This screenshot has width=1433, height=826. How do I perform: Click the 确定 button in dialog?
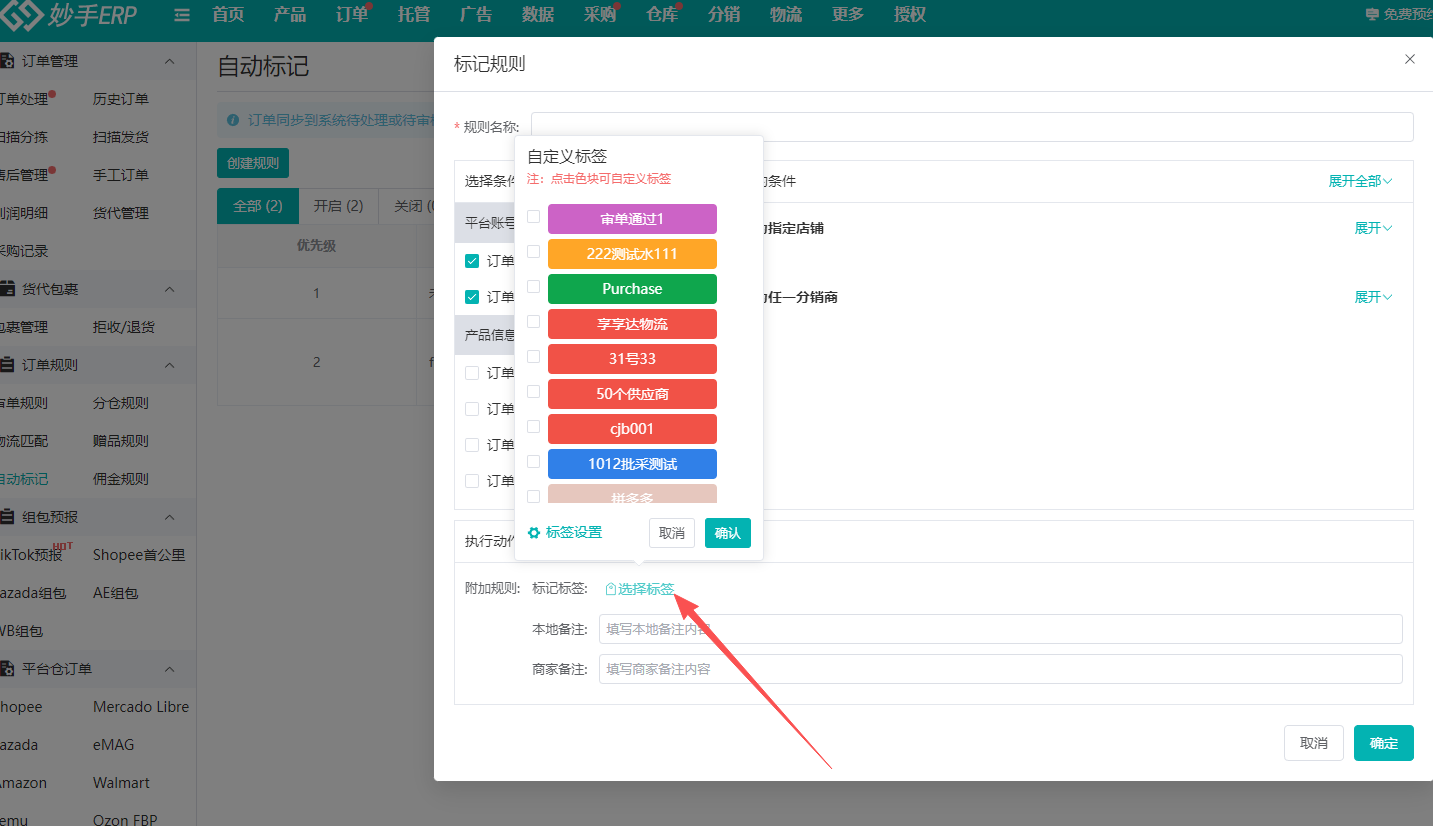(x=1383, y=743)
